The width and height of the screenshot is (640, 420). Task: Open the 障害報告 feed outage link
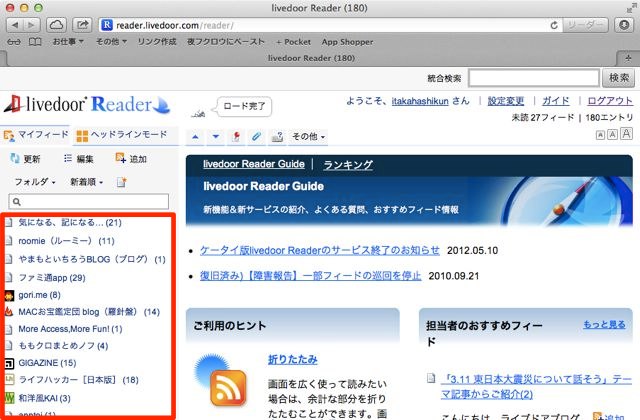311,276
